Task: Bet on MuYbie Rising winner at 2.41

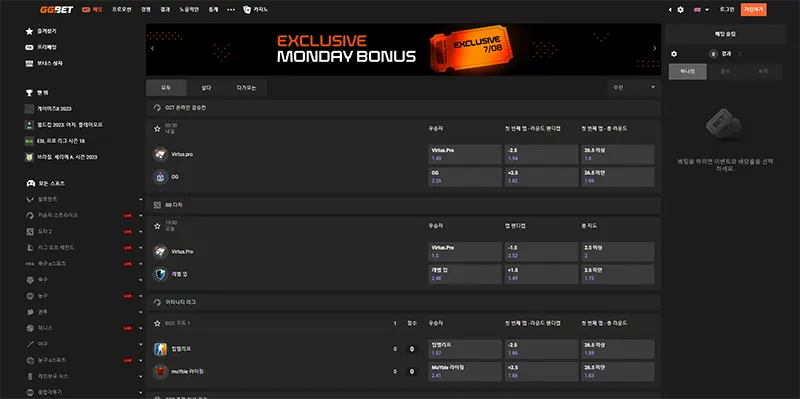Action: [x=465, y=371]
